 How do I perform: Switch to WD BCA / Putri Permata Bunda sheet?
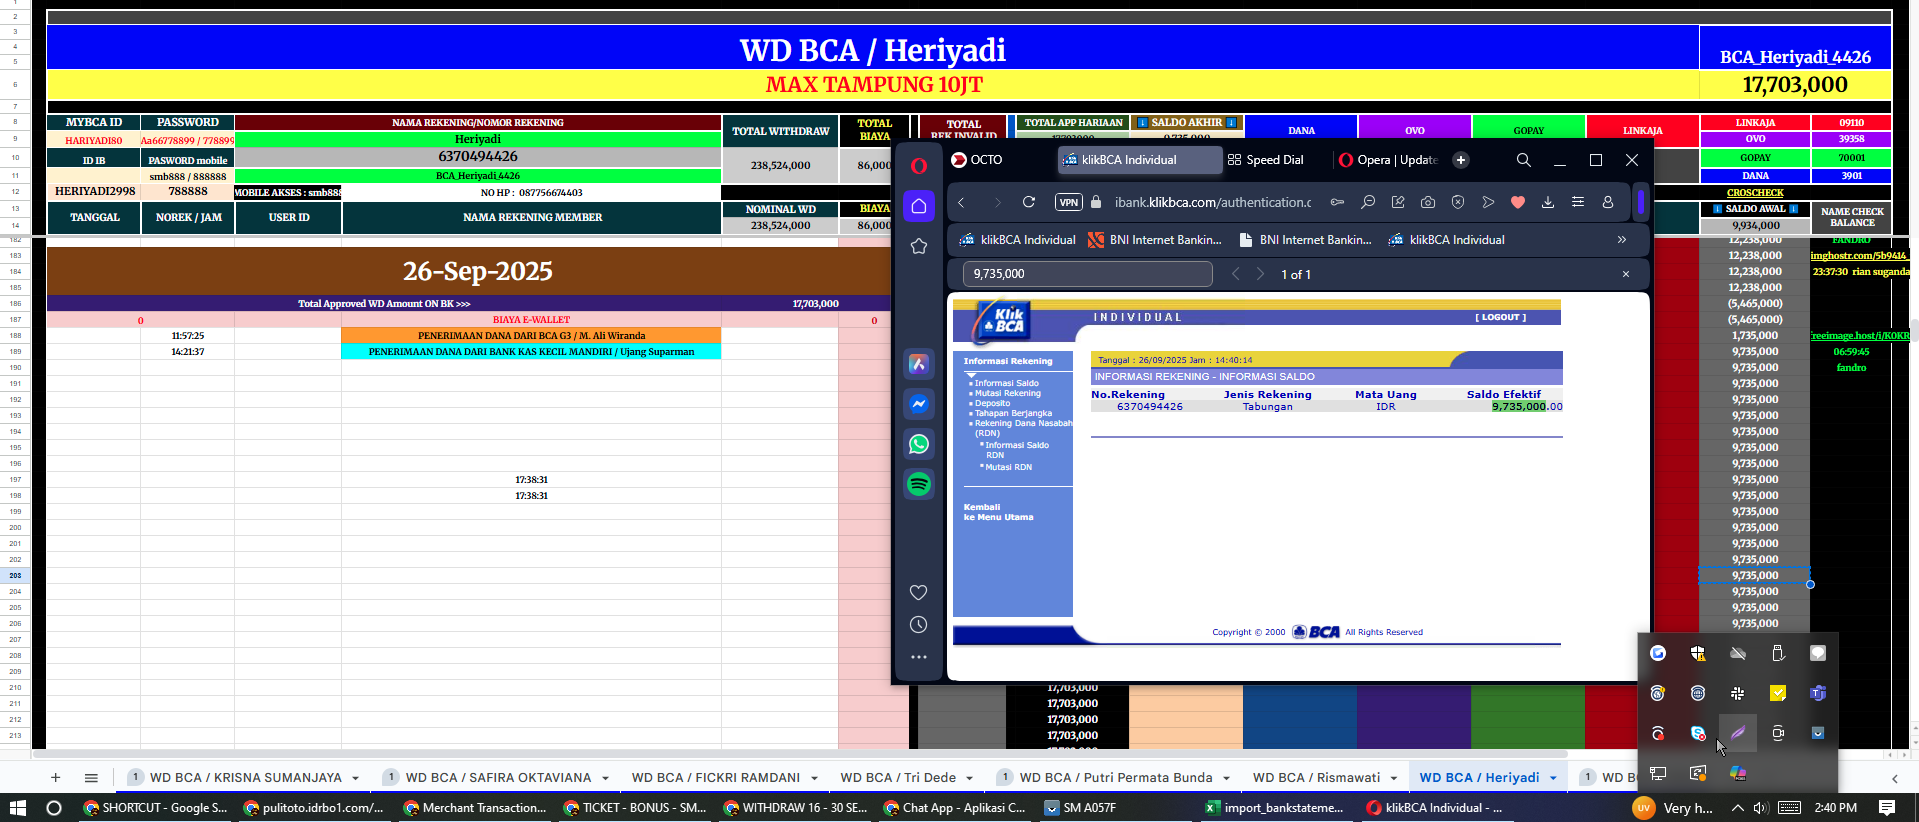click(x=1115, y=778)
